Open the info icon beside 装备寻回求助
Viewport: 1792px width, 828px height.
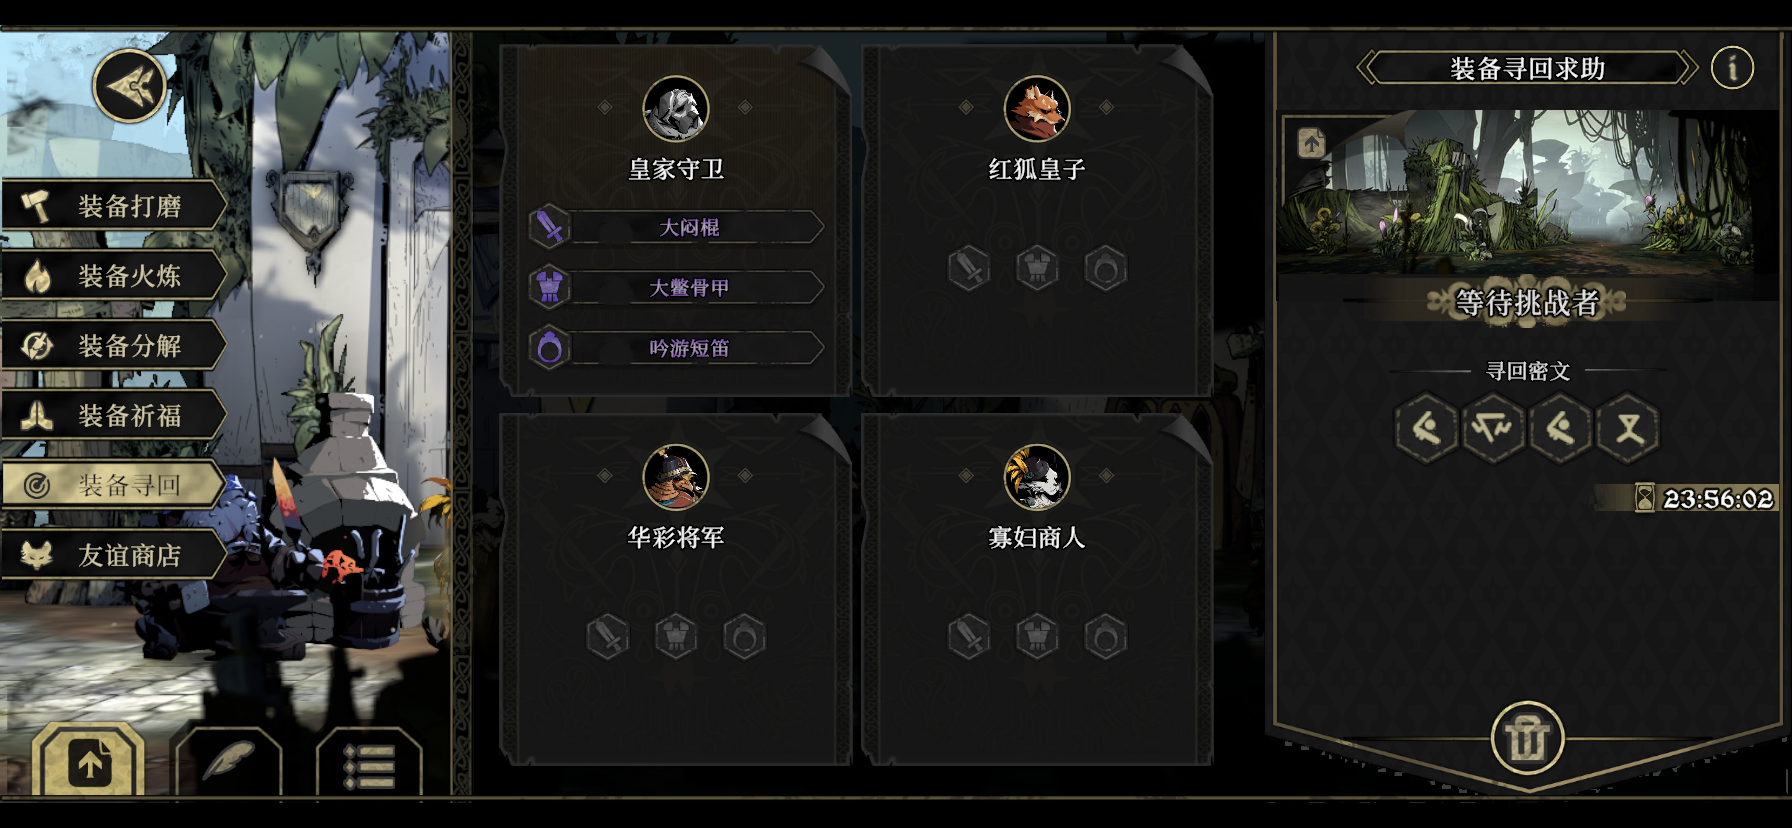coord(1732,68)
